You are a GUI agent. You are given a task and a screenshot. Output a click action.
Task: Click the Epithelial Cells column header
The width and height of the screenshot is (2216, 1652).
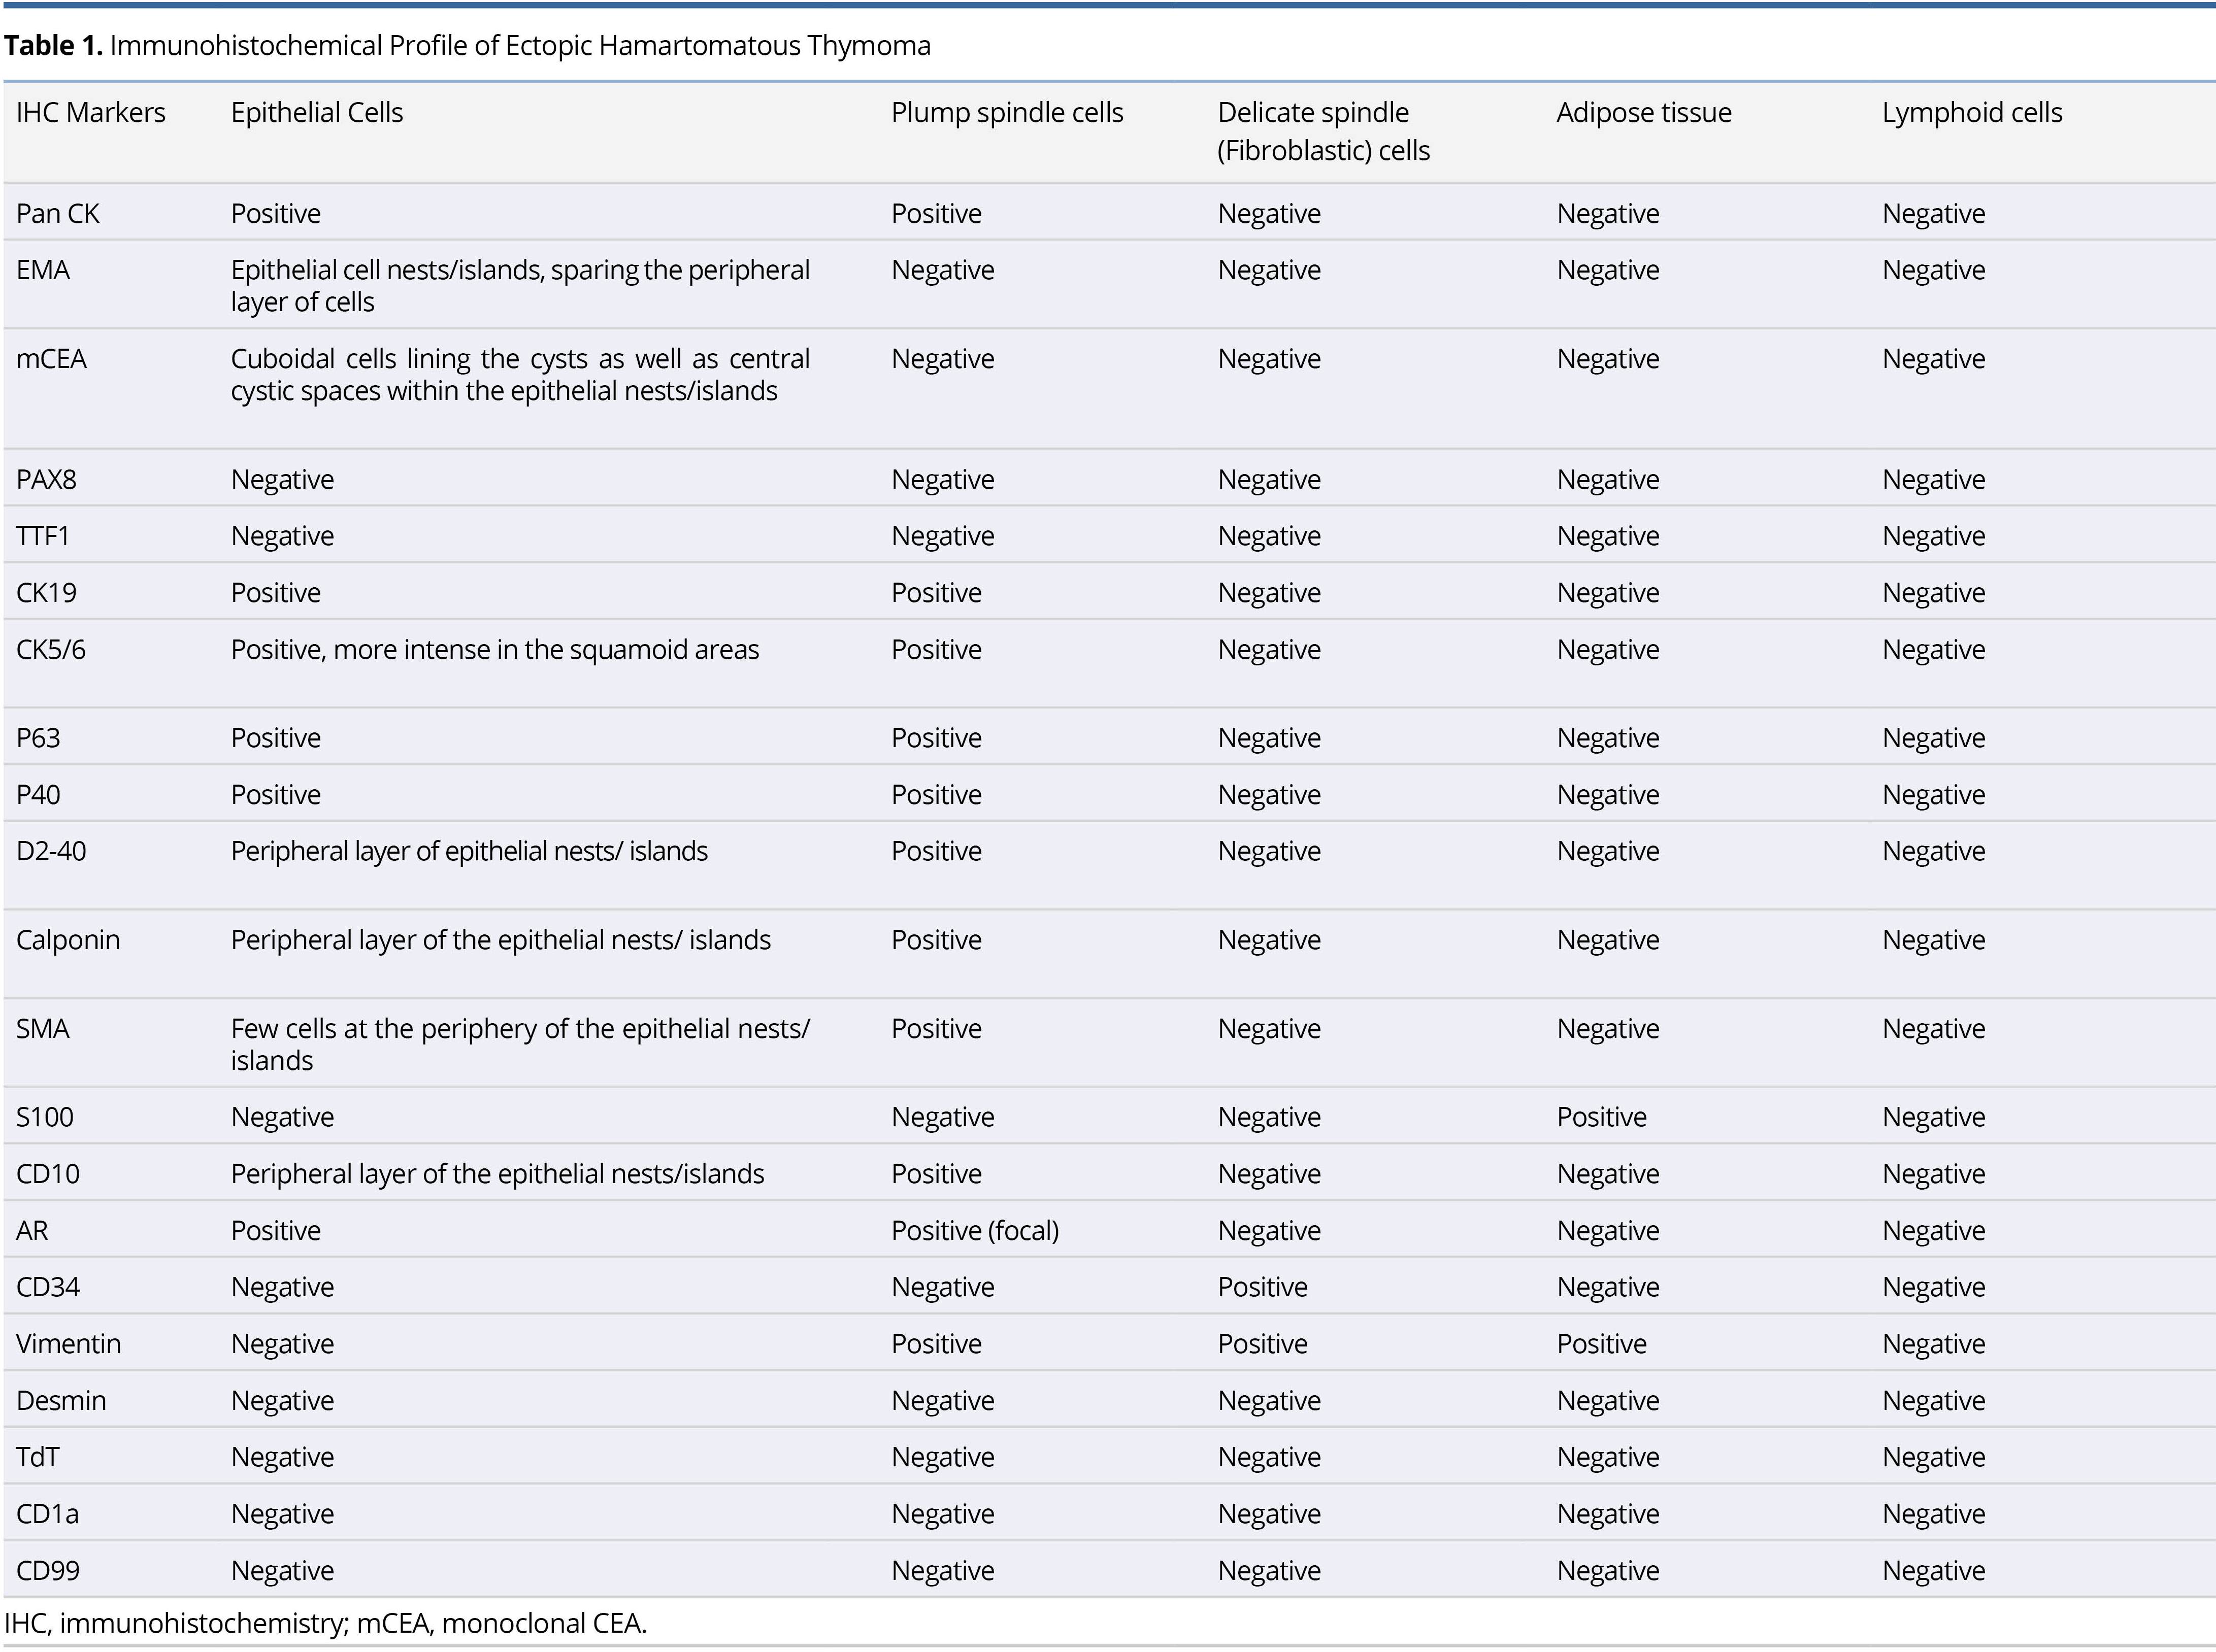click(317, 113)
